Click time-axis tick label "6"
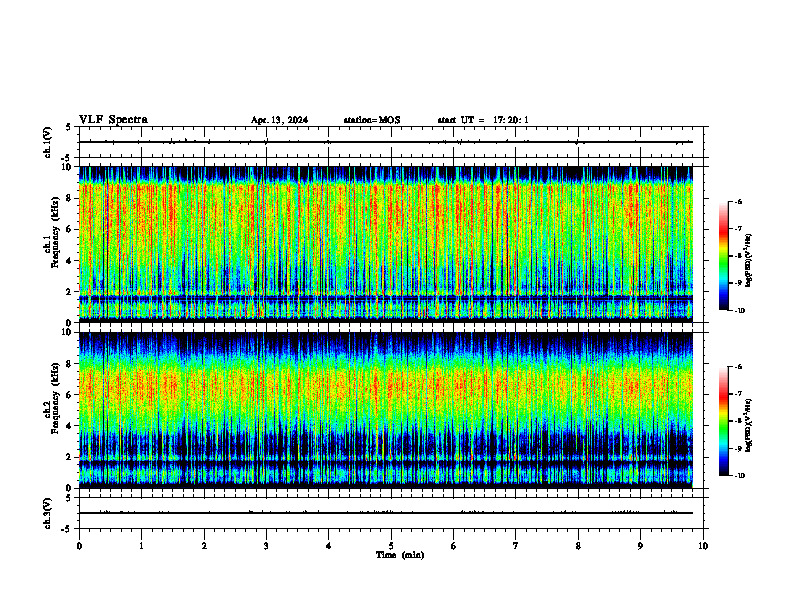 pos(454,546)
